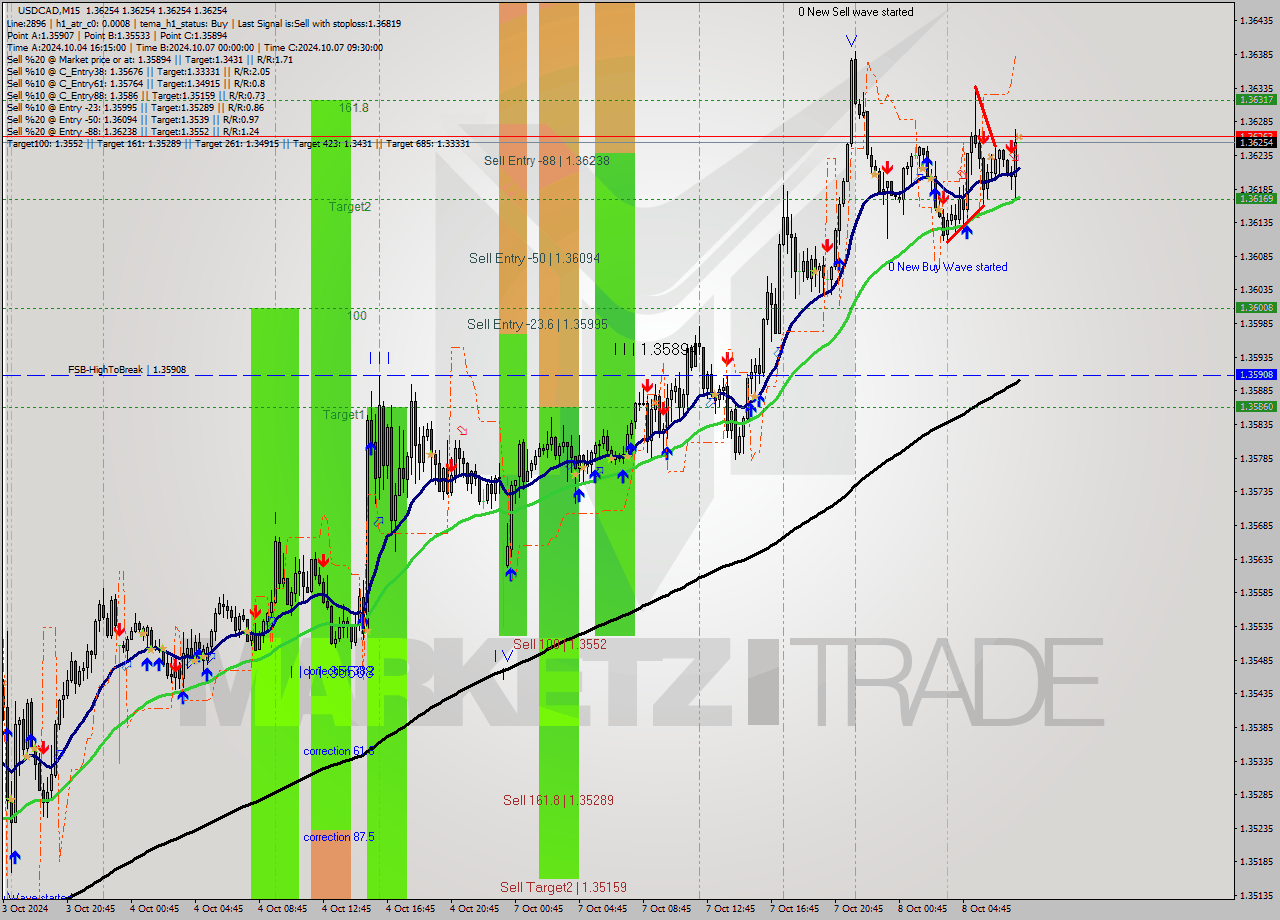Click the 1.36435 price scale value
1280x920 pixels.
click(x=1256, y=21)
